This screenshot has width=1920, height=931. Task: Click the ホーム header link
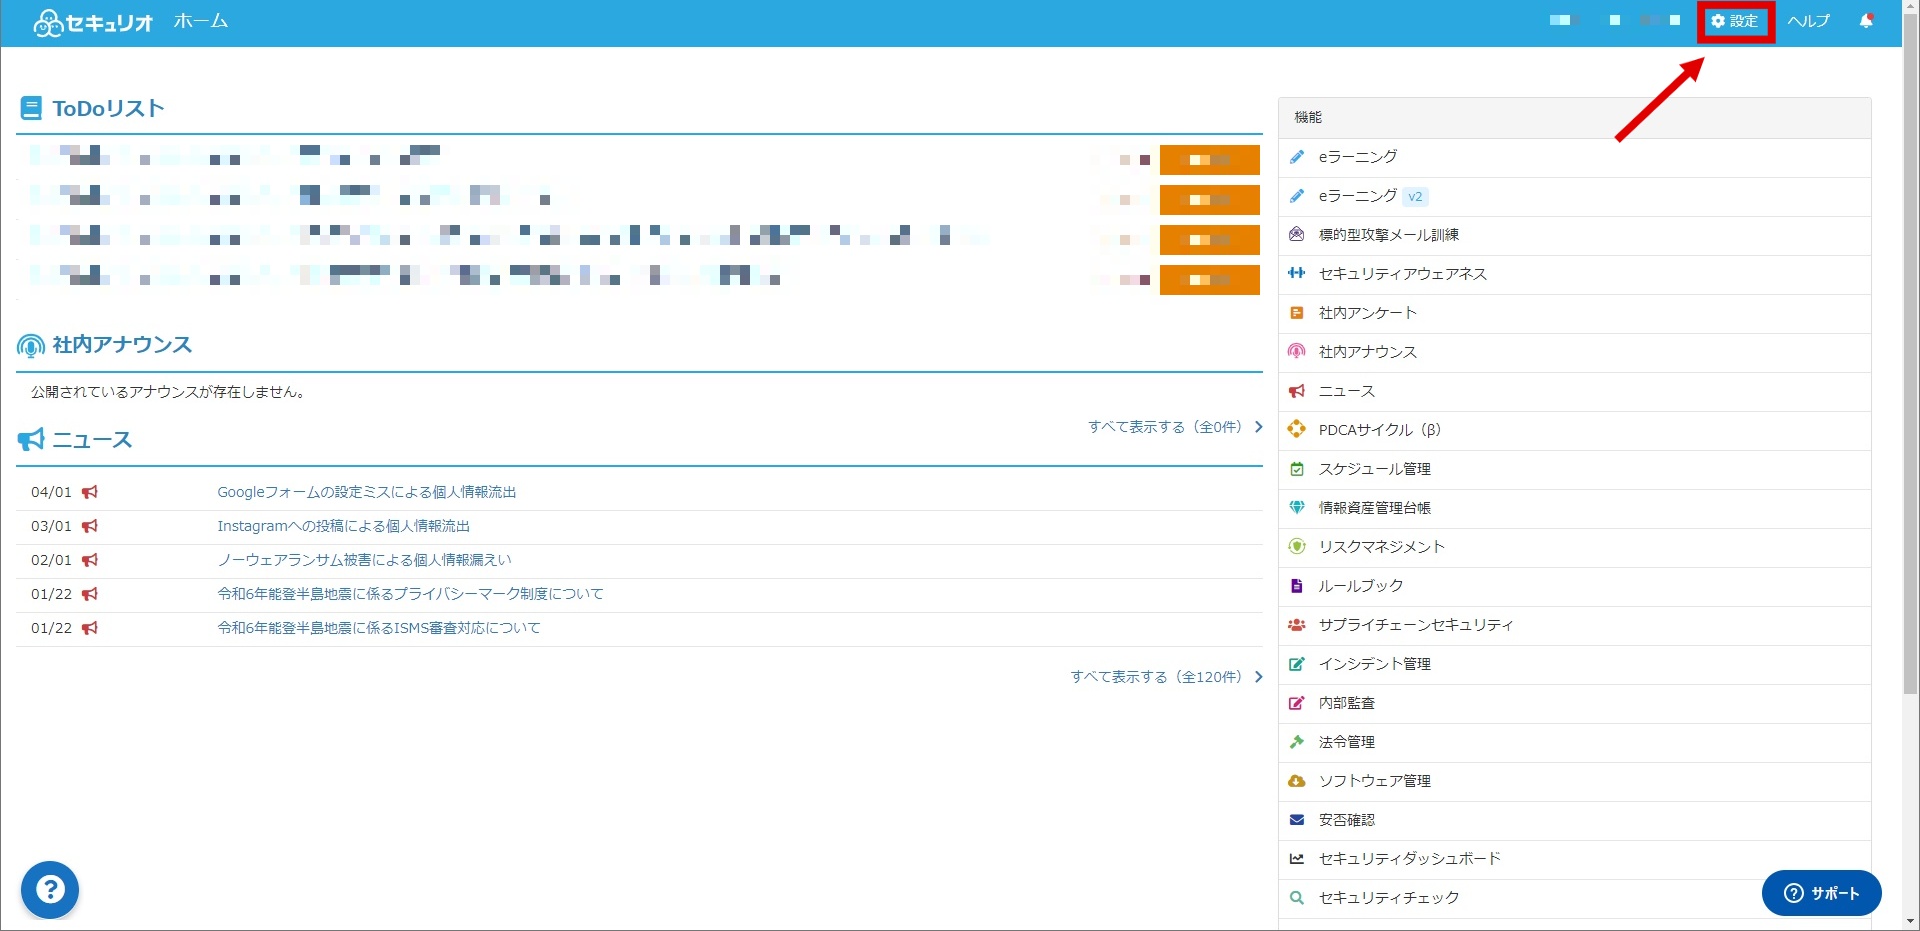pyautogui.click(x=201, y=21)
